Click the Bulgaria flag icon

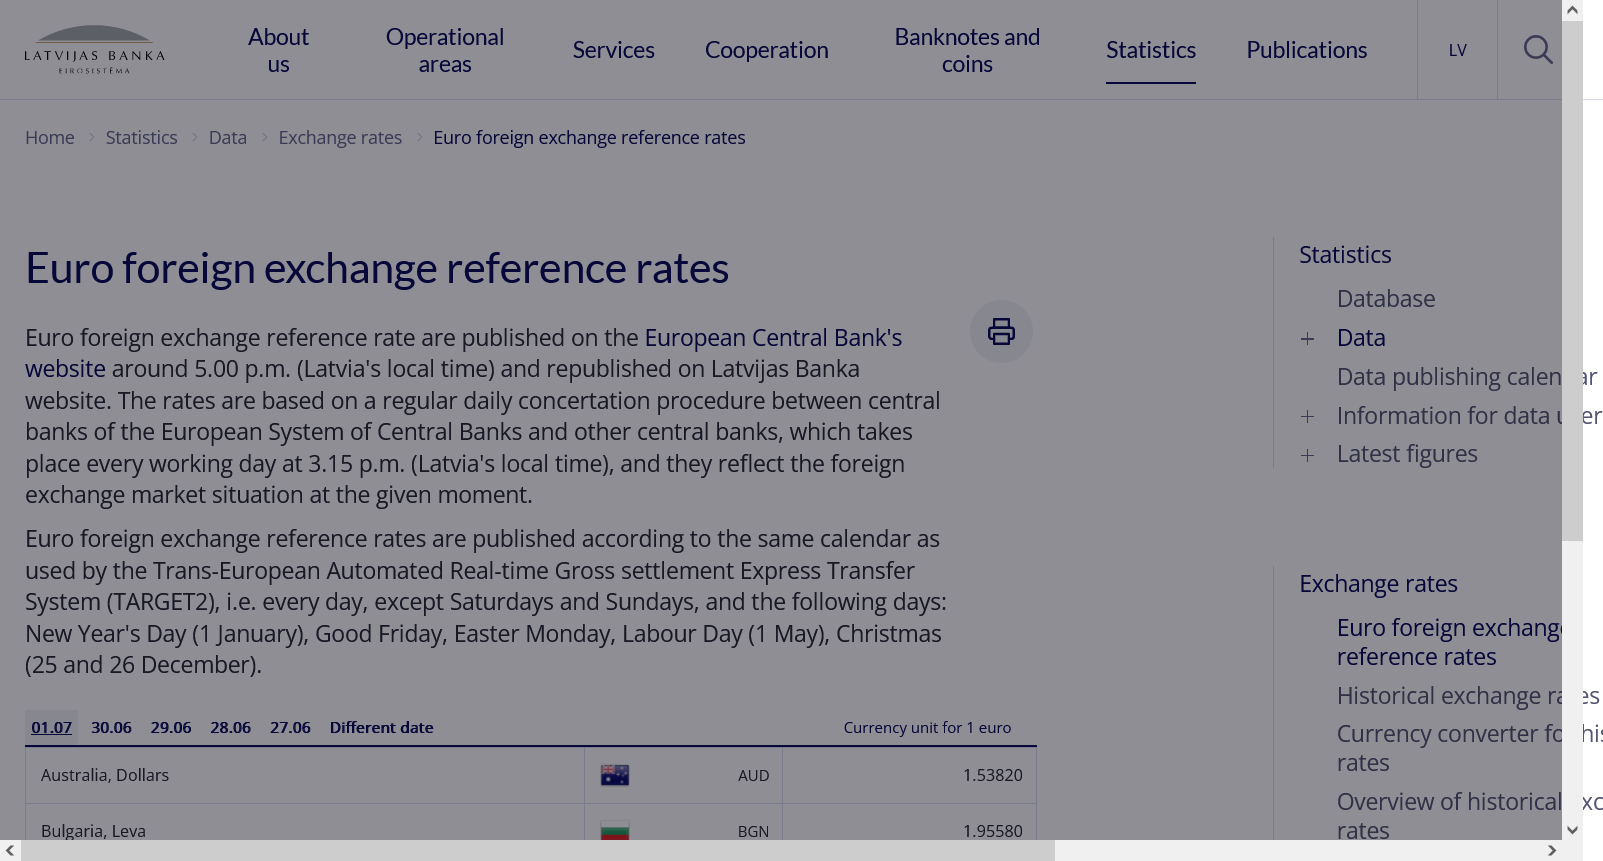615,830
